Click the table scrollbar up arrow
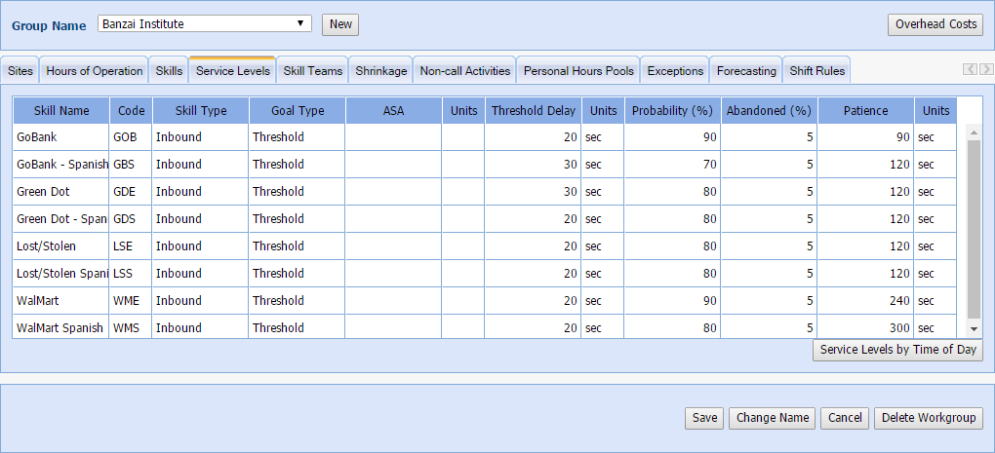Viewport: 995px width, 453px height. pos(974,131)
